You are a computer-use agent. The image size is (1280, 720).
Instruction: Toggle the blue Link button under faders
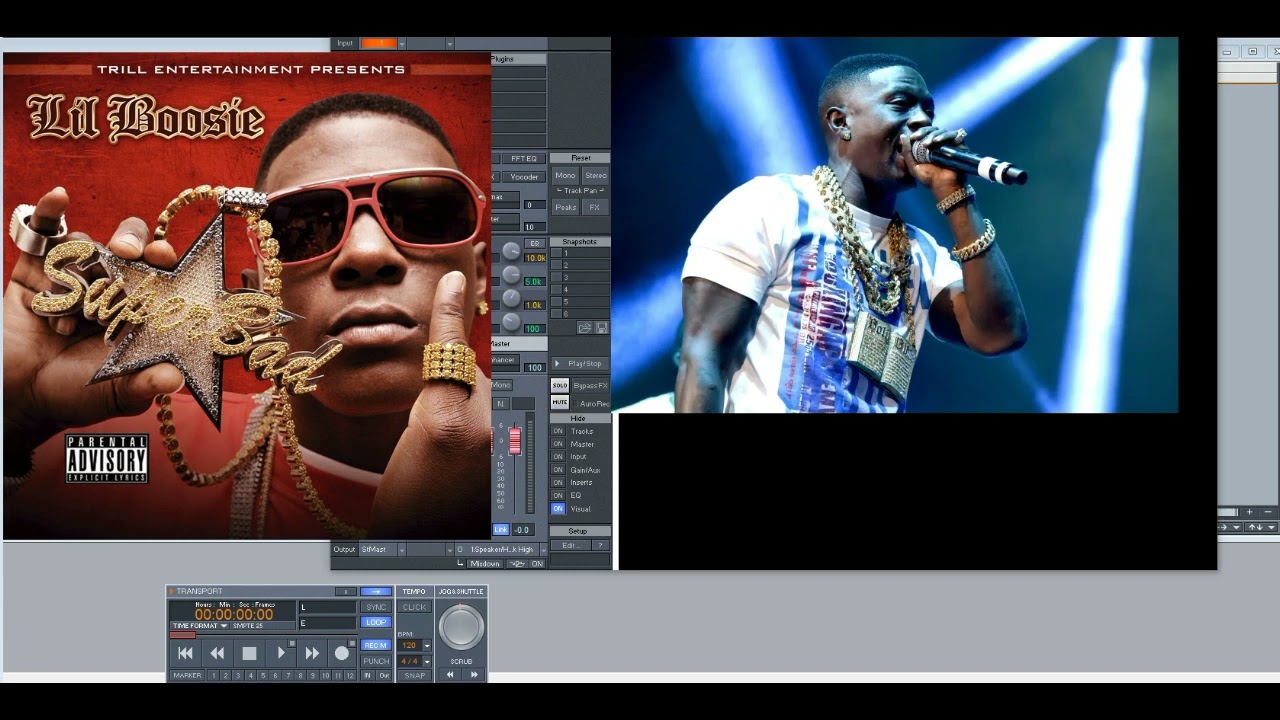501,530
